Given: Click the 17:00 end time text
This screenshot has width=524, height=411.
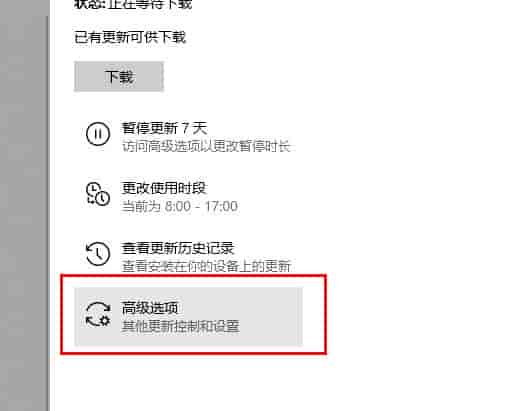Looking at the screenshot, I should point(221,206).
